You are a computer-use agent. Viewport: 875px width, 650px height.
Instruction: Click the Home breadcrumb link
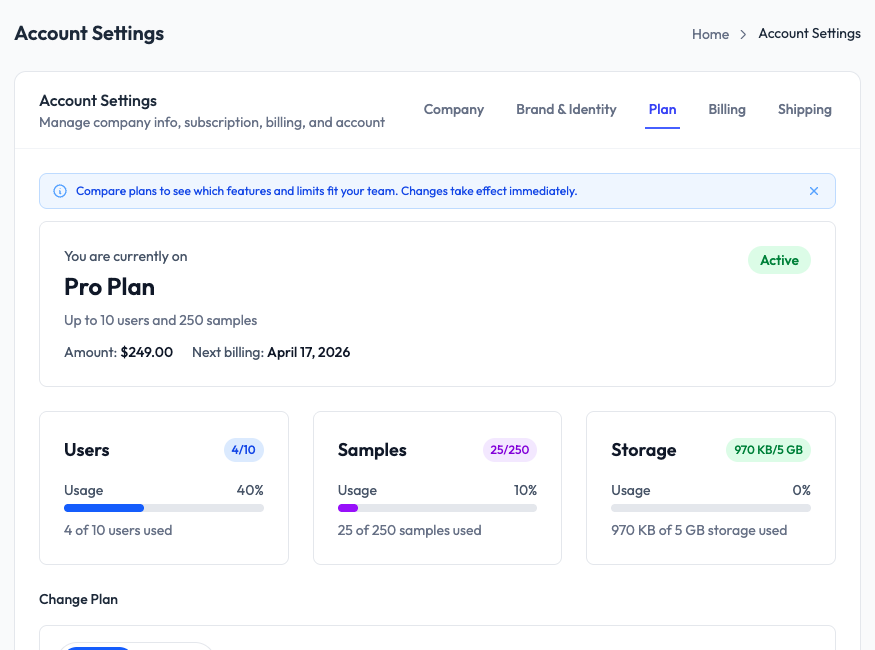pos(710,34)
